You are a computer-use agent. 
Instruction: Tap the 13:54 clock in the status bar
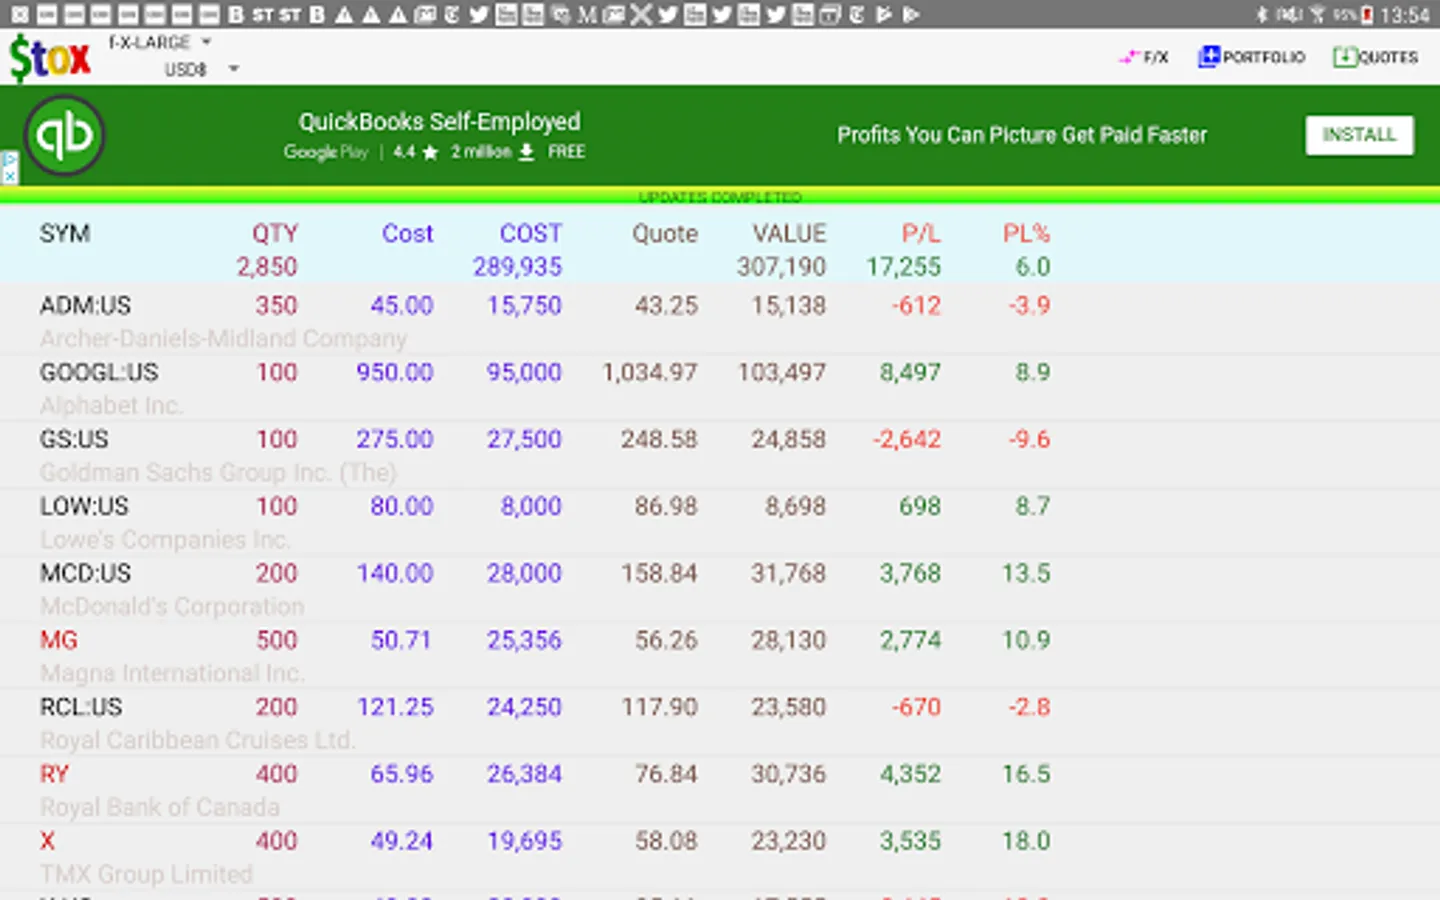(1405, 14)
